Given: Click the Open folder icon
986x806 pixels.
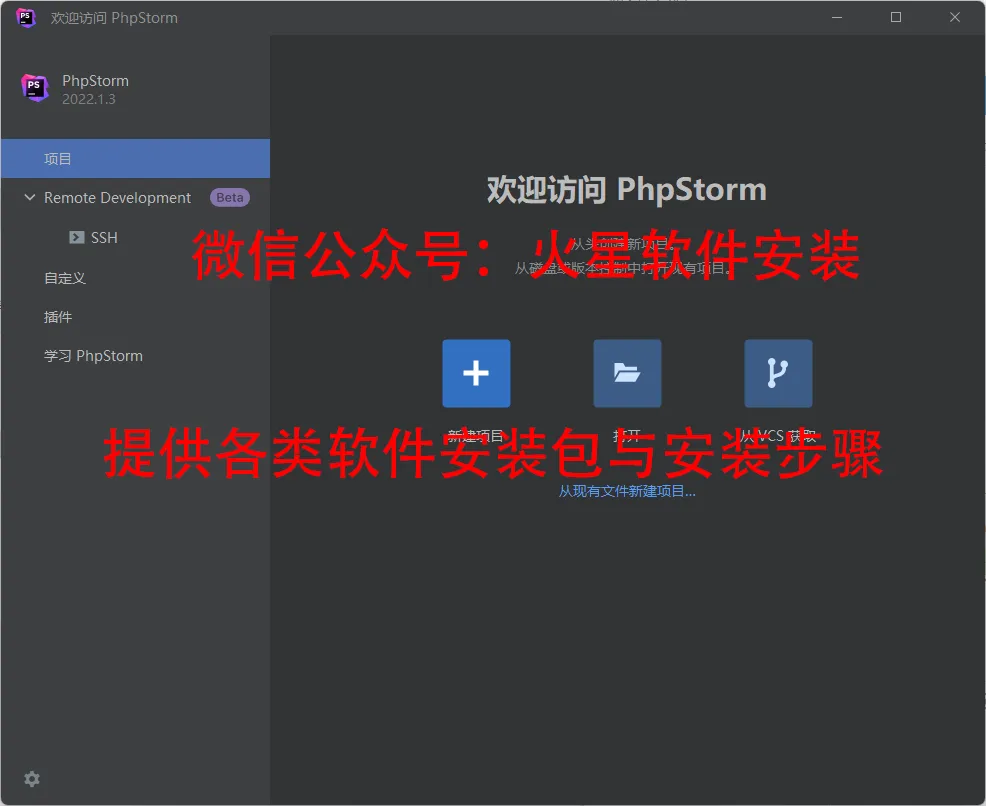Looking at the screenshot, I should pos(627,373).
